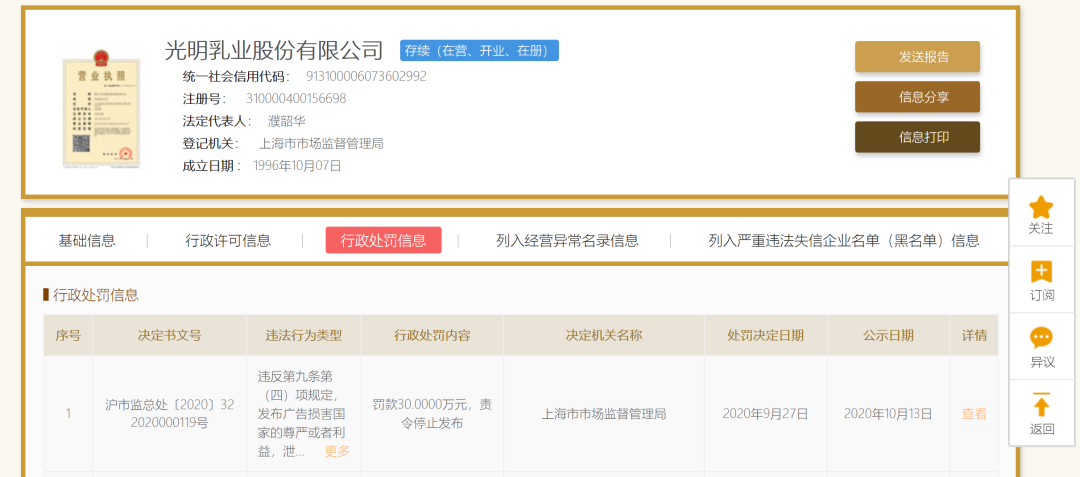Screen dimensions: 1080x477
Task: Select the table cell 上海市市场监督管理局 in row 1
Action: [604, 414]
